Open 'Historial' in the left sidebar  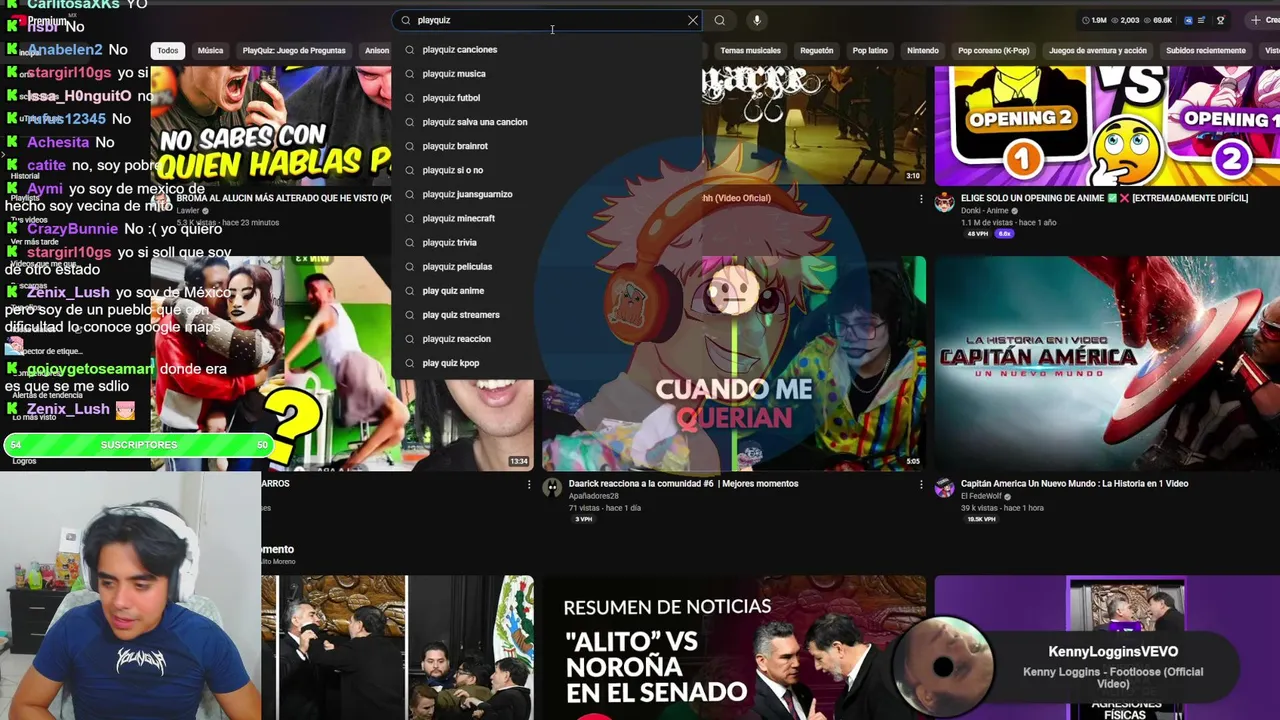tap(25, 176)
